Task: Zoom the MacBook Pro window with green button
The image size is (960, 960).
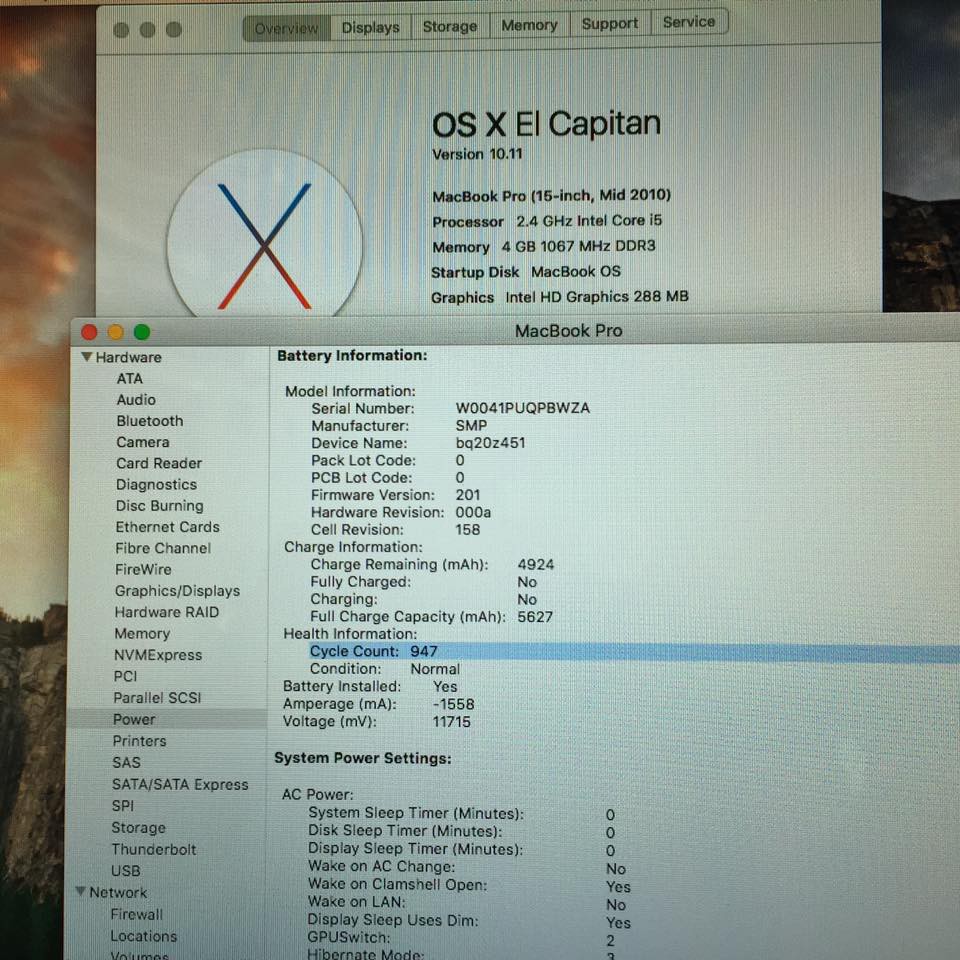Action: pos(142,332)
